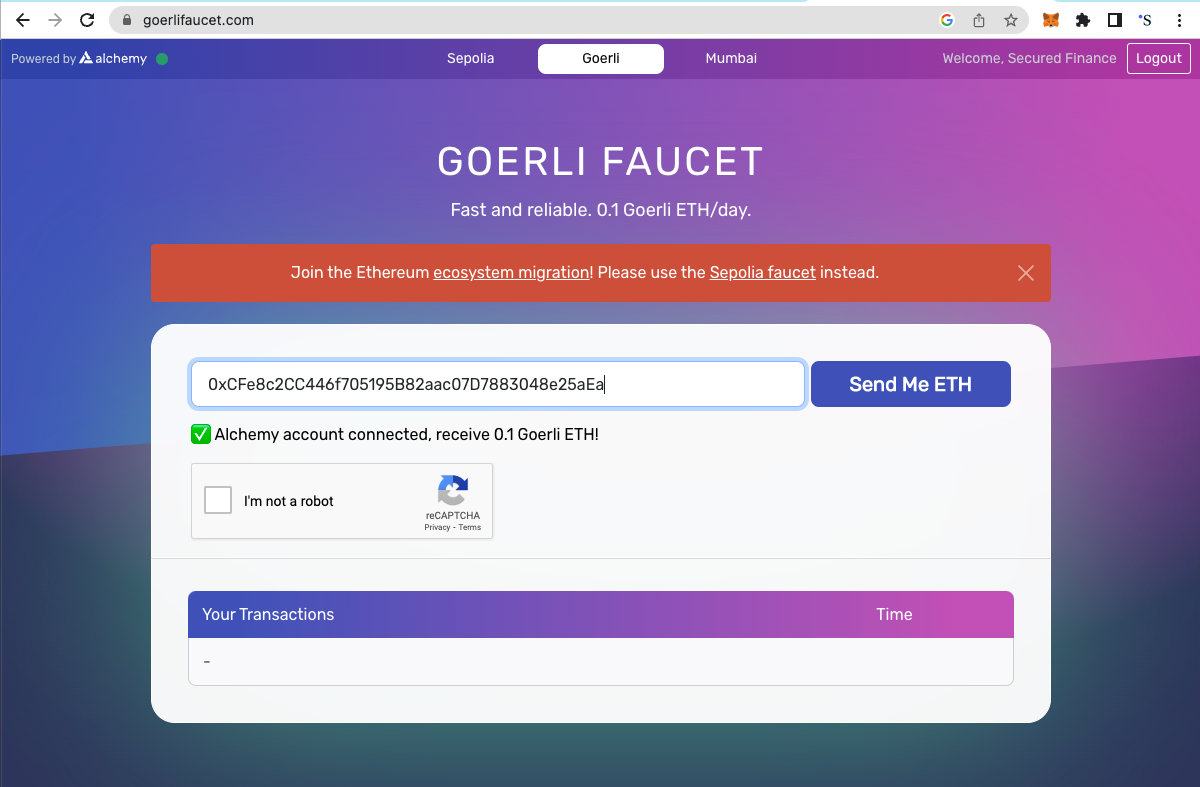Click the share page icon

(x=979, y=20)
